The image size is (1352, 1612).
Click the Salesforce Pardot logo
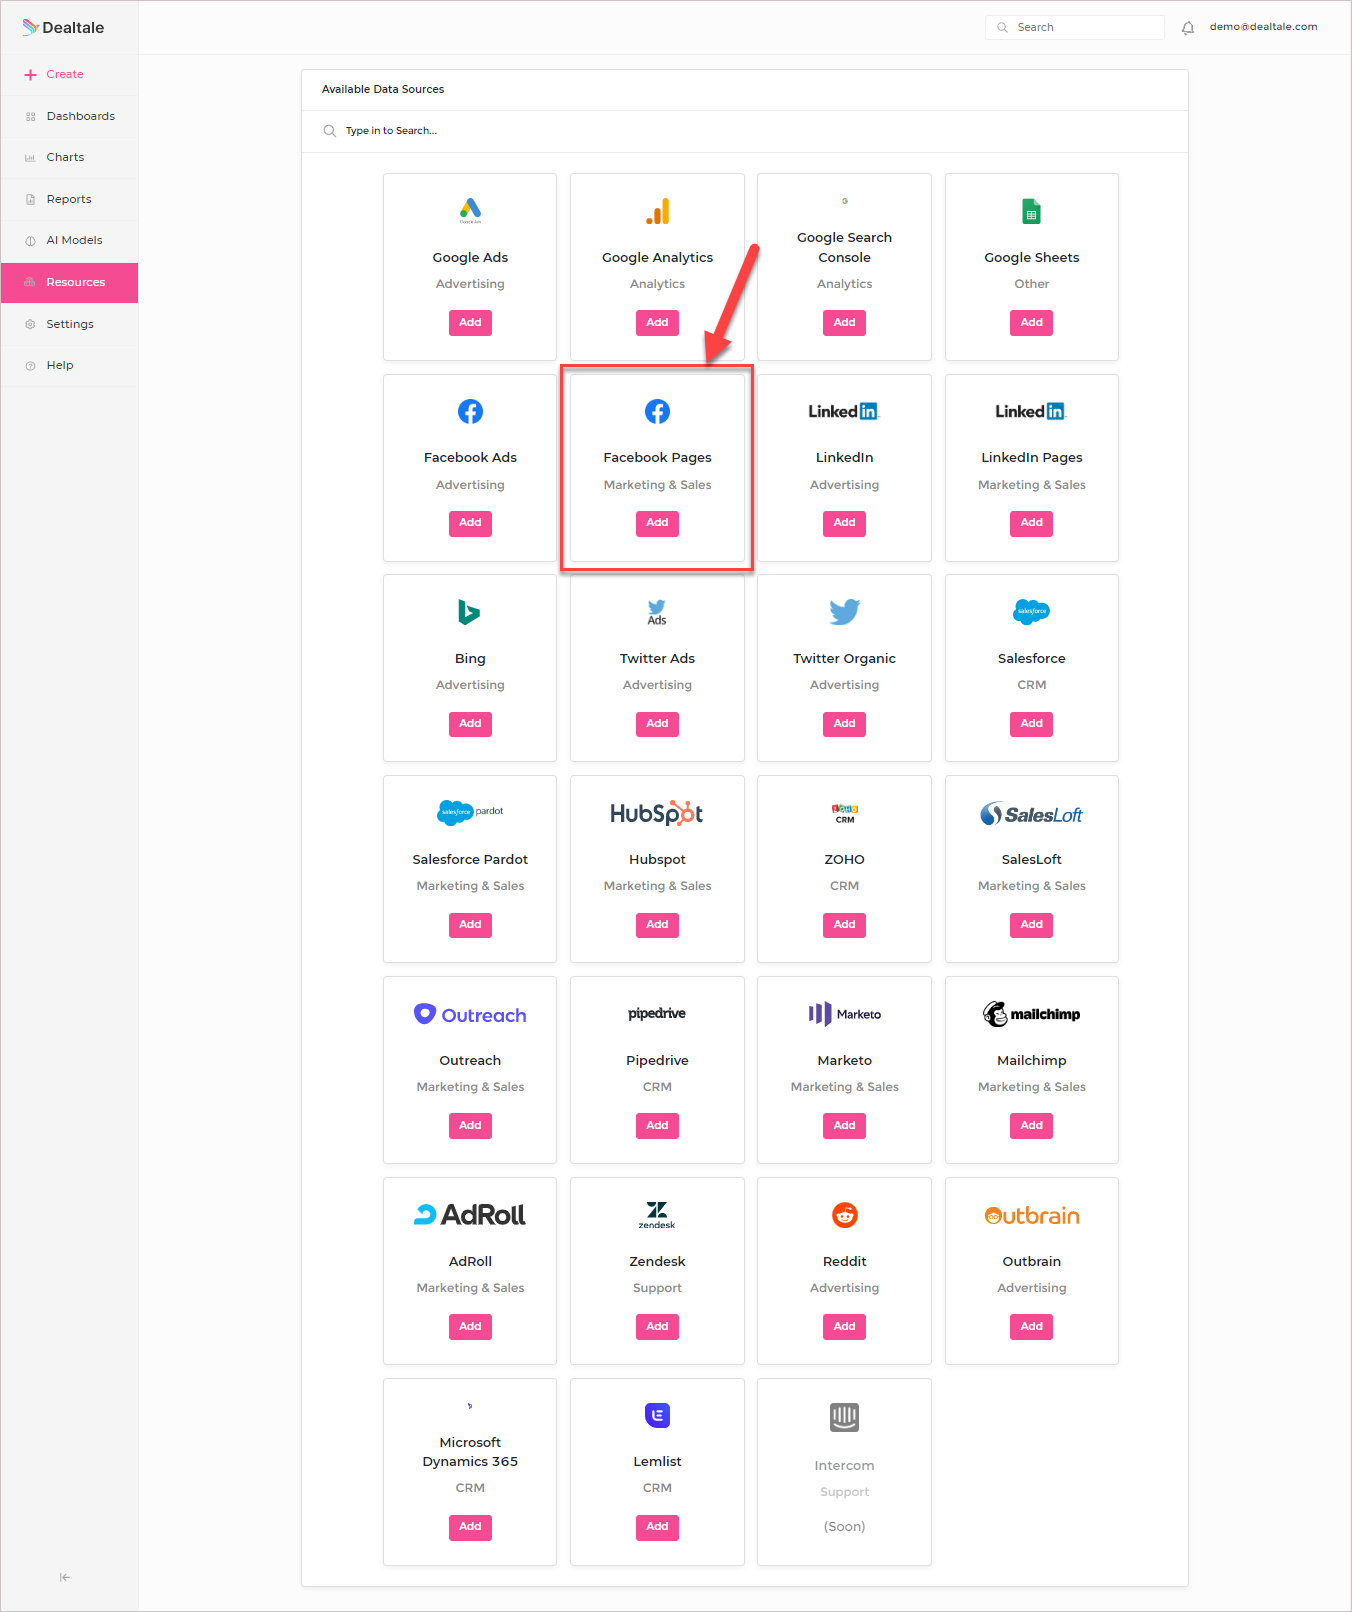click(x=470, y=812)
